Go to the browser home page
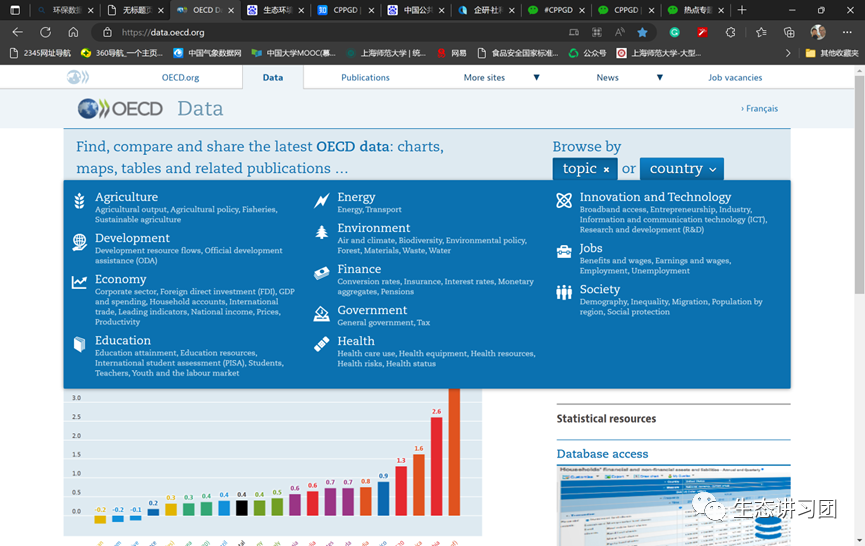Image resolution: width=865 pixels, height=546 pixels. 73,33
